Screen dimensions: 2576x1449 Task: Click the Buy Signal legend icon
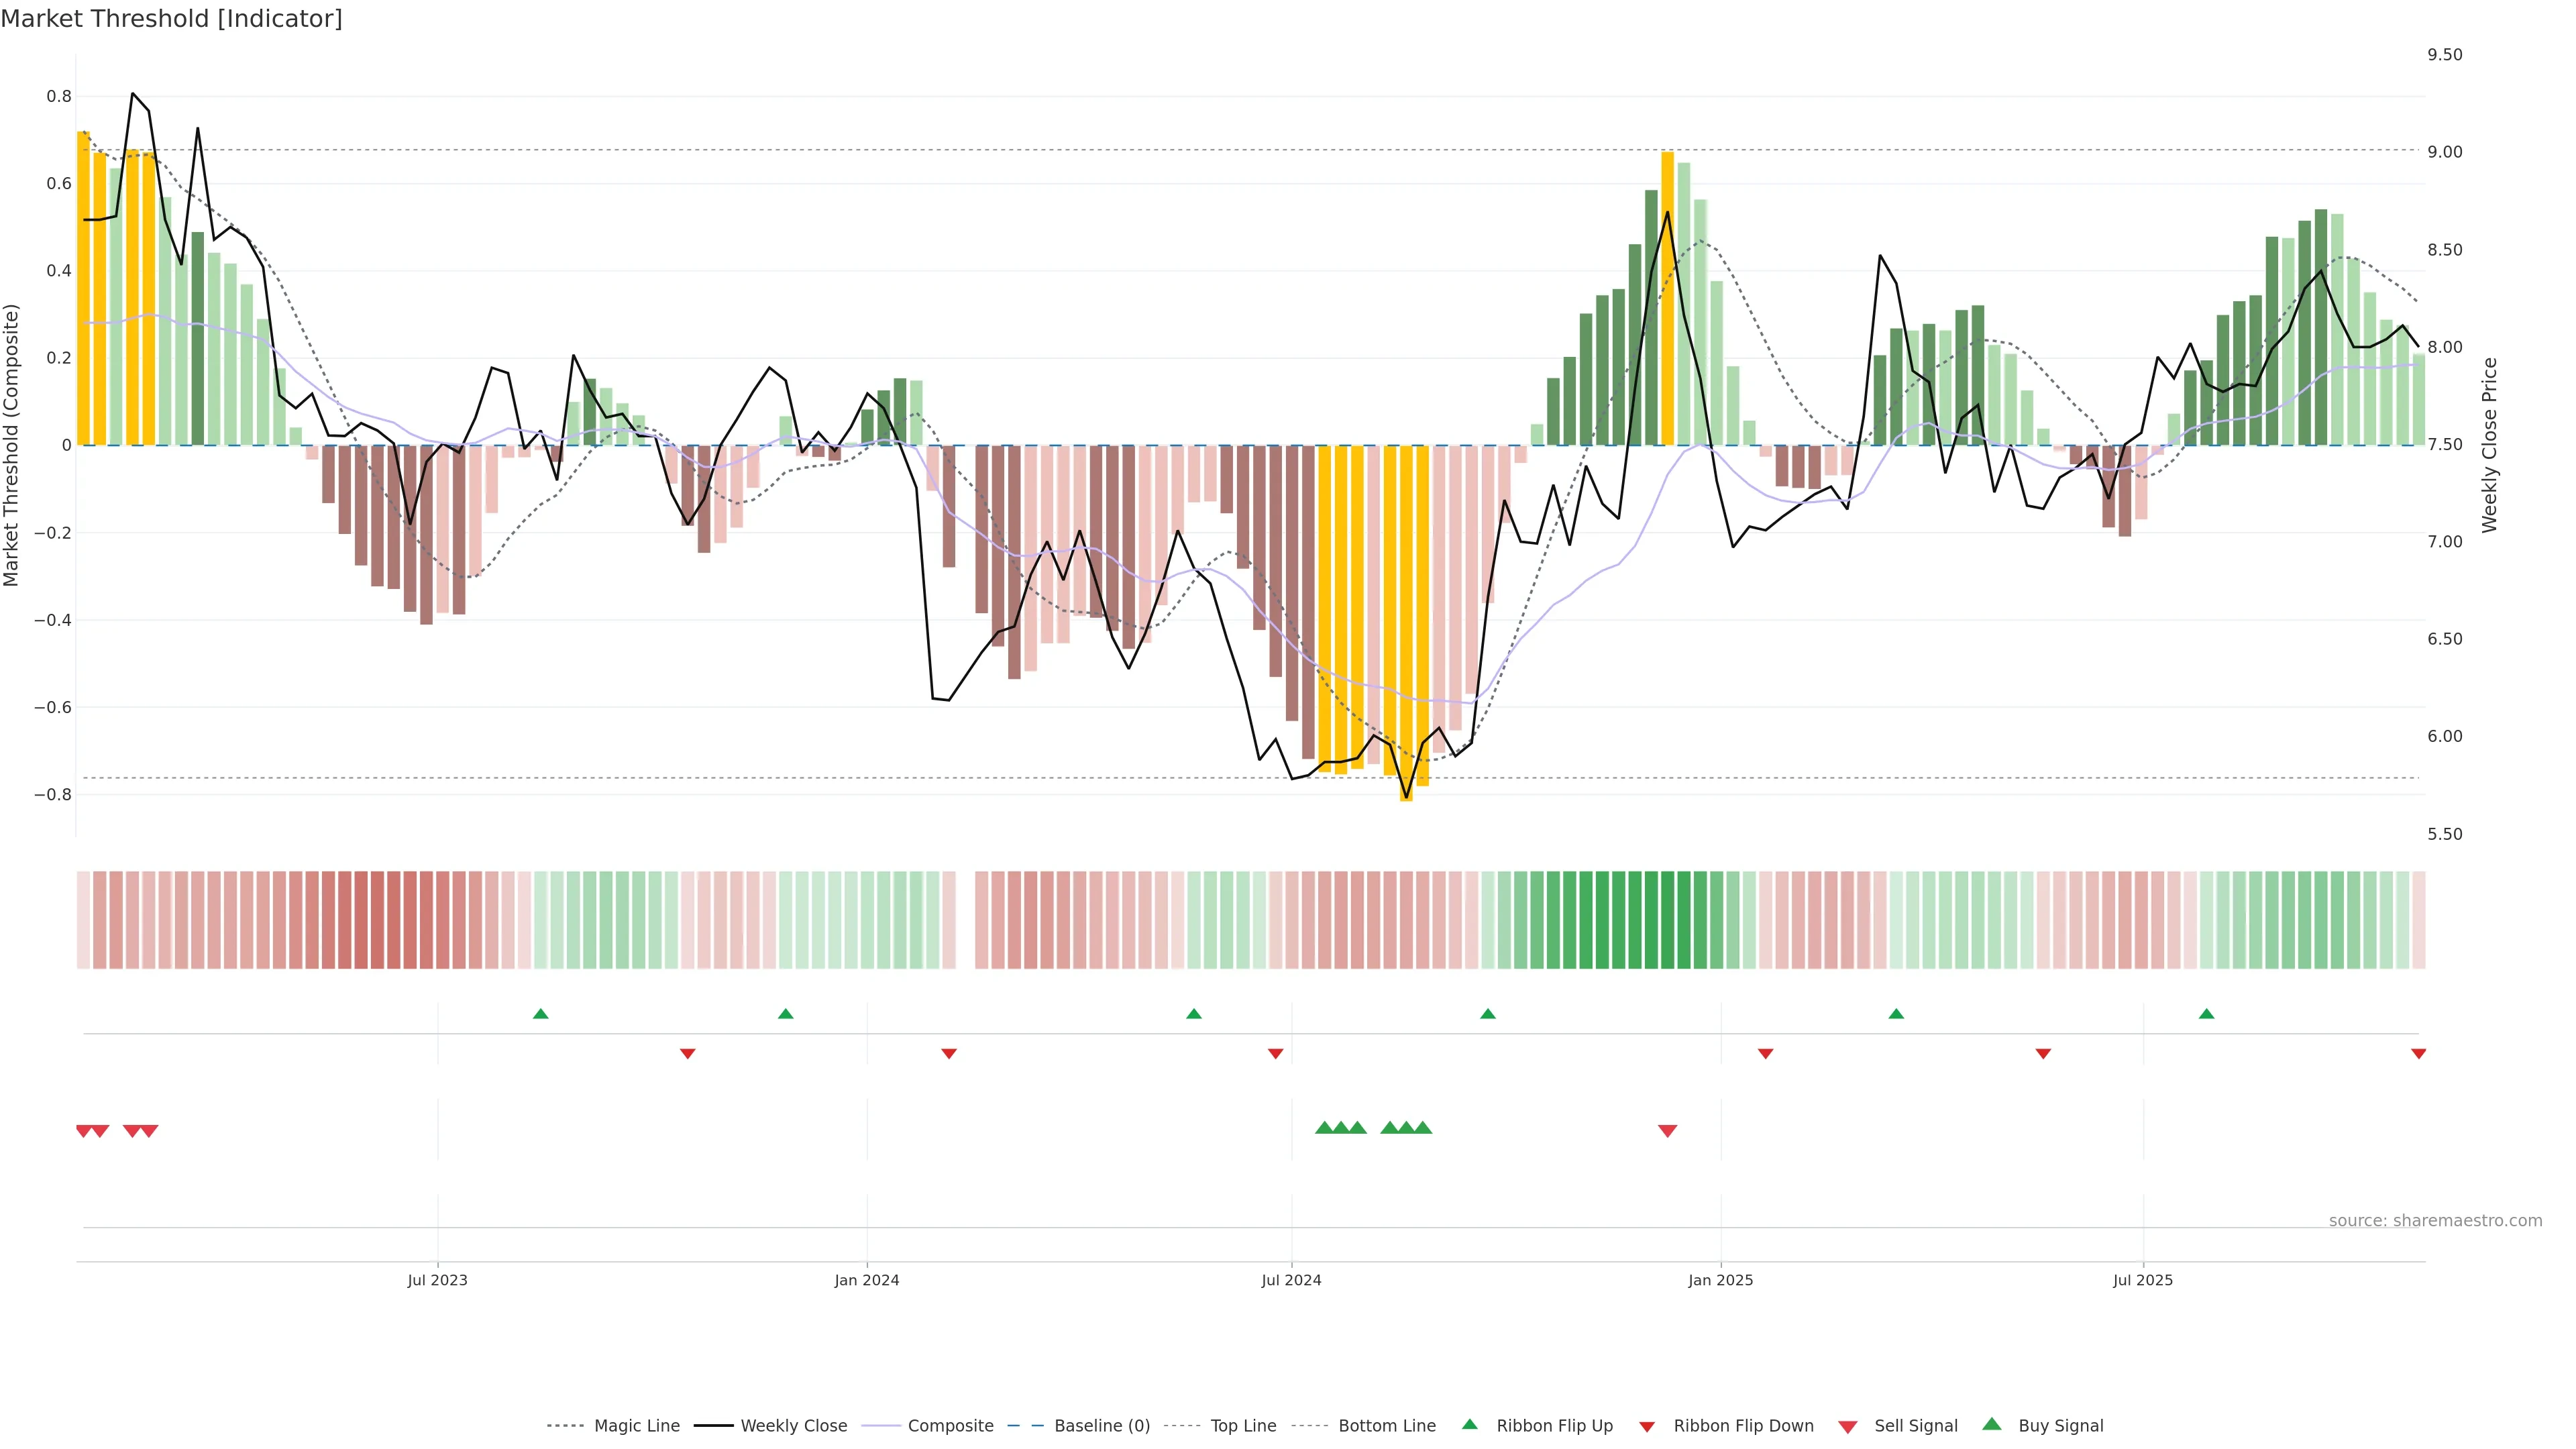click(1992, 1425)
